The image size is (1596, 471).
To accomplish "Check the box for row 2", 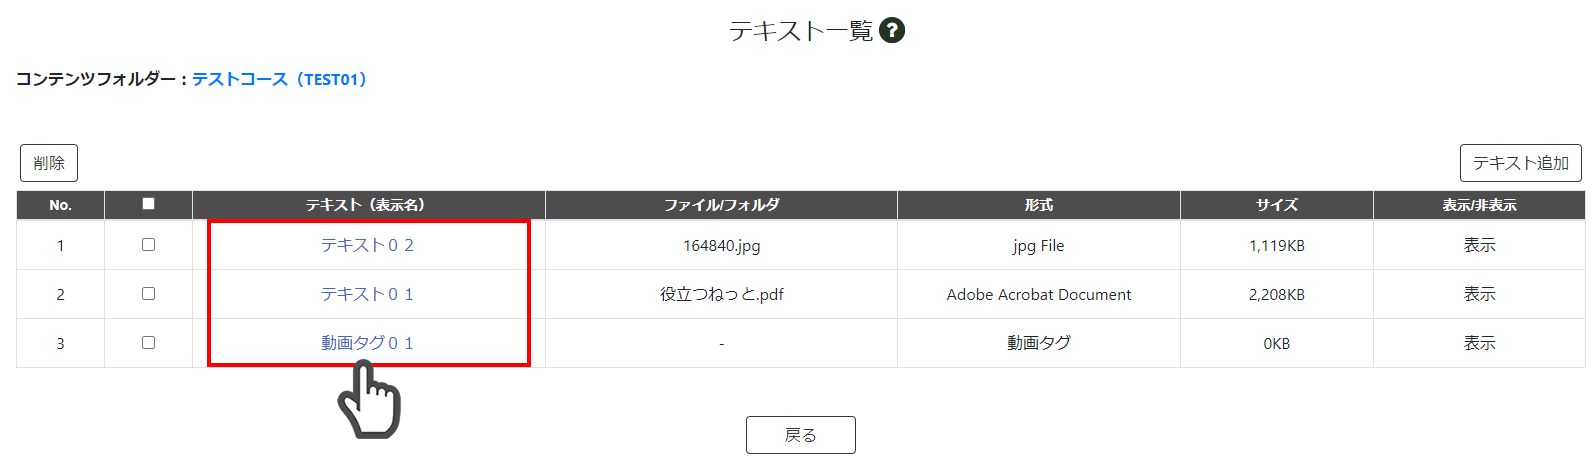I will click(x=148, y=293).
